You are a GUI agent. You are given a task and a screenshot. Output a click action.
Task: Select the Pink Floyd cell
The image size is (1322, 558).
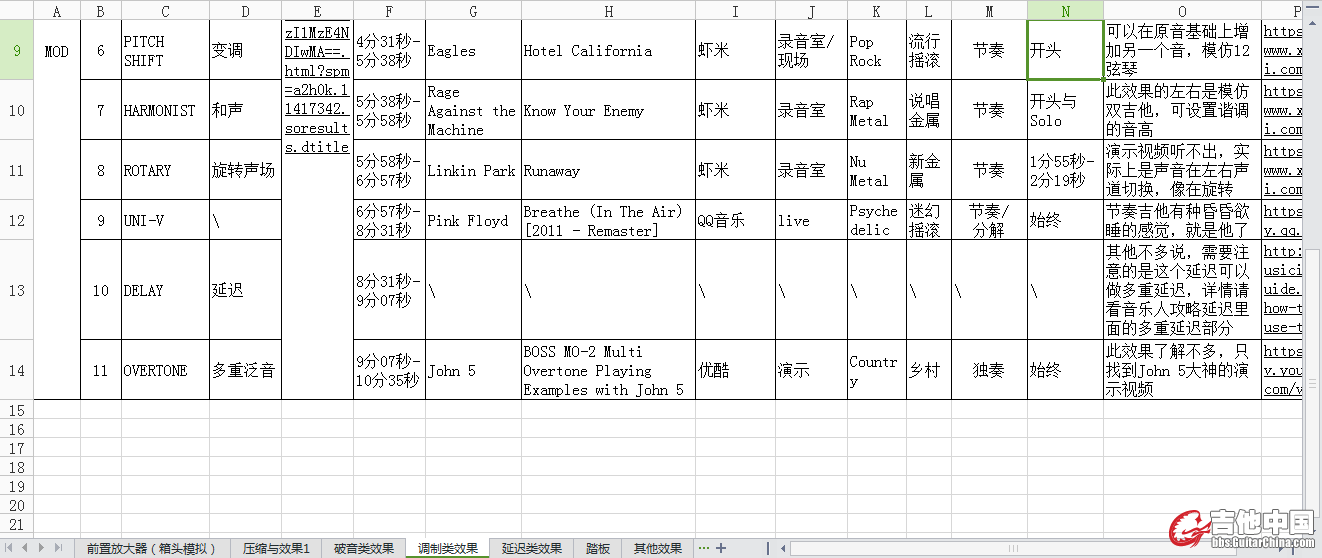(473, 220)
